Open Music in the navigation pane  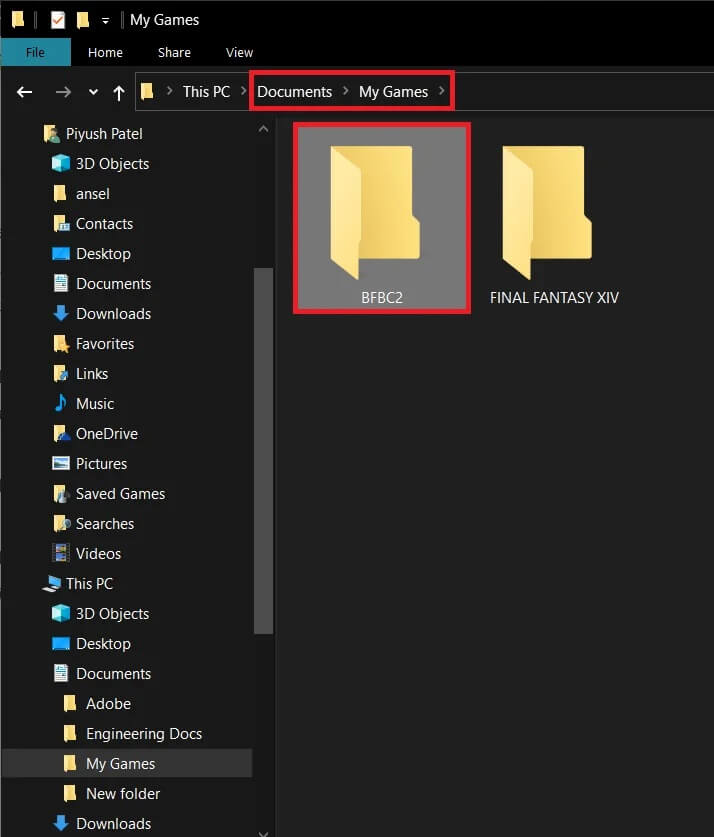pos(94,404)
